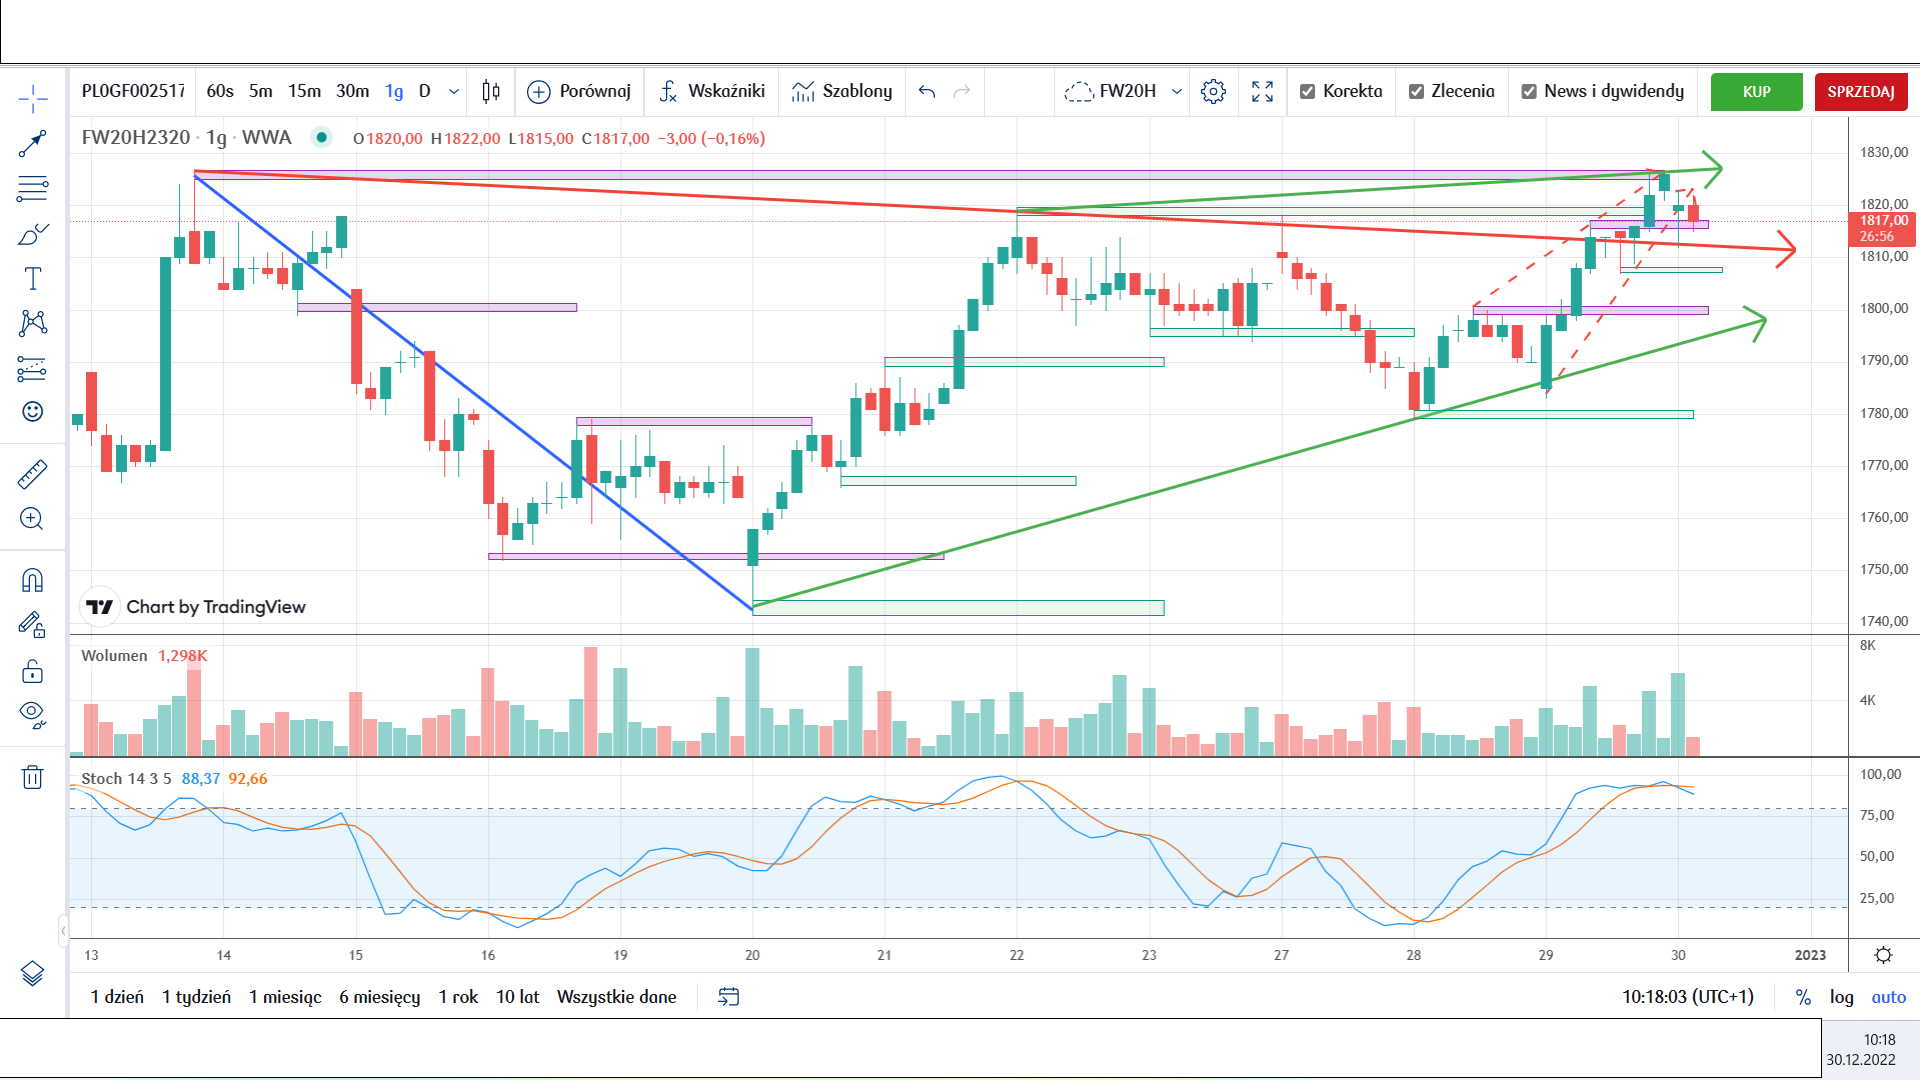1920x1080 pixels.
Task: Open Wskaźniki indicators dialog
Action: tap(712, 91)
